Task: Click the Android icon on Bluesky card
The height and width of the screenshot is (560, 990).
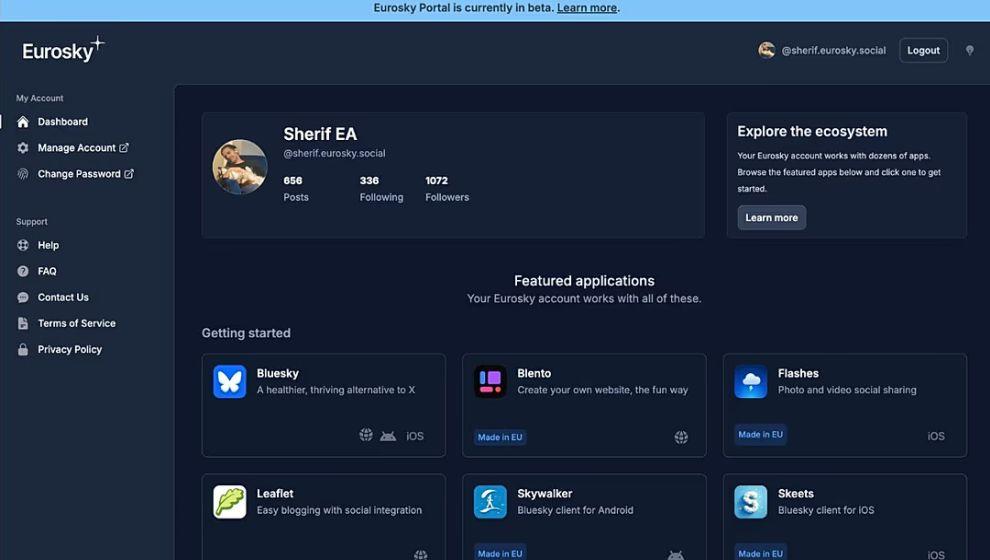Action: click(388, 436)
